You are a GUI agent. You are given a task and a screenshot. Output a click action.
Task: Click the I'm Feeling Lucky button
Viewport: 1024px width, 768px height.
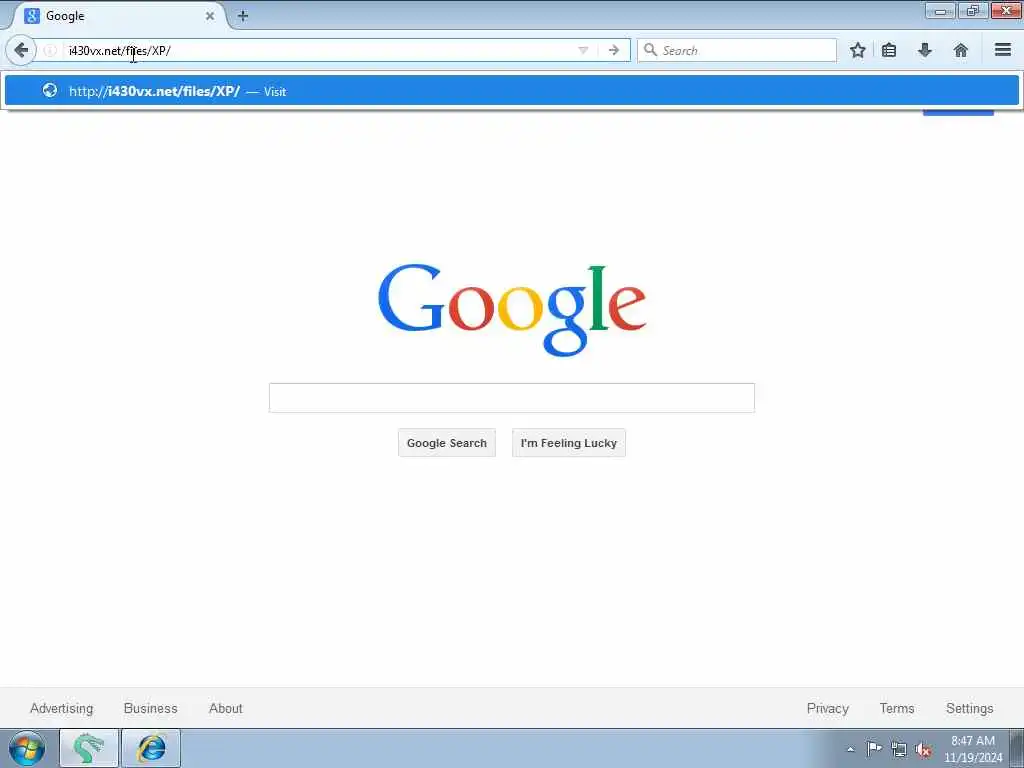(x=569, y=443)
